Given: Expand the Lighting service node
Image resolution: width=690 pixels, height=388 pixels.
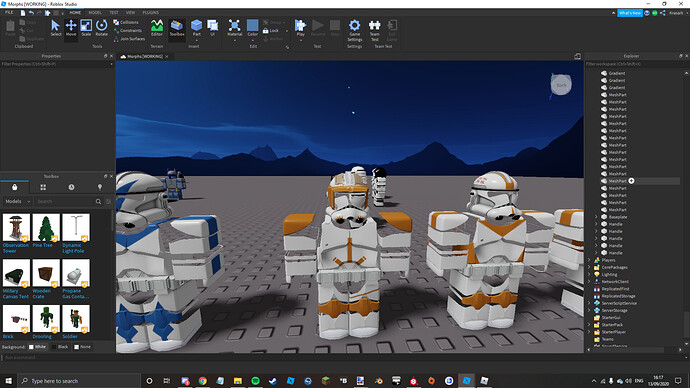Looking at the screenshot, I should coord(589,274).
